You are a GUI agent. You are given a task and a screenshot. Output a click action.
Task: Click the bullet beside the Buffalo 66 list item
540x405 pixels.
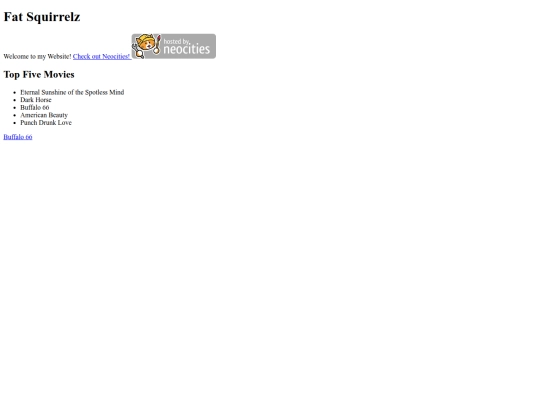(14, 108)
